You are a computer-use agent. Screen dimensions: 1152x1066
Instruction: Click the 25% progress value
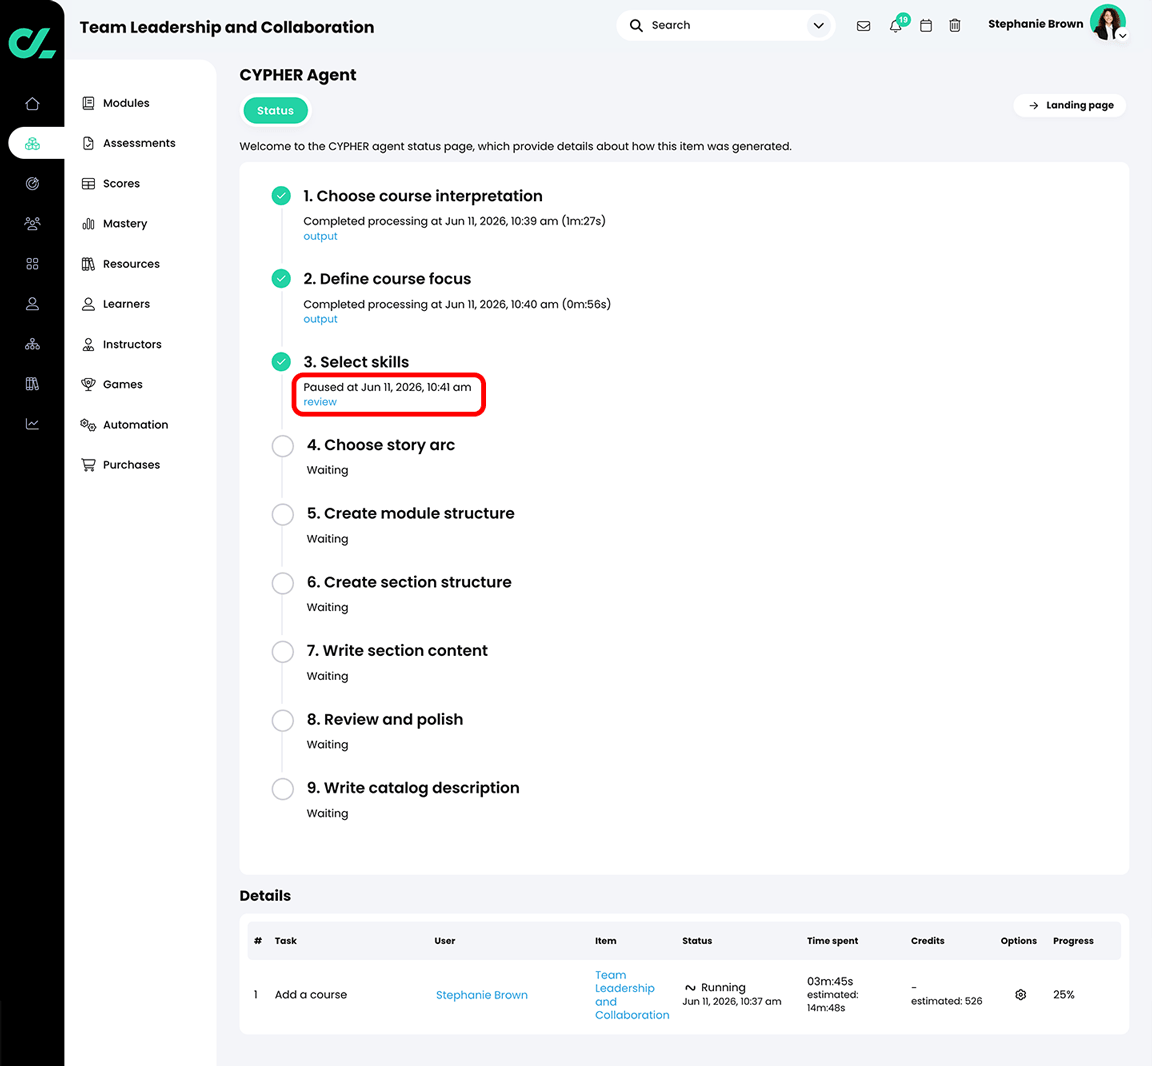pyautogui.click(x=1063, y=995)
